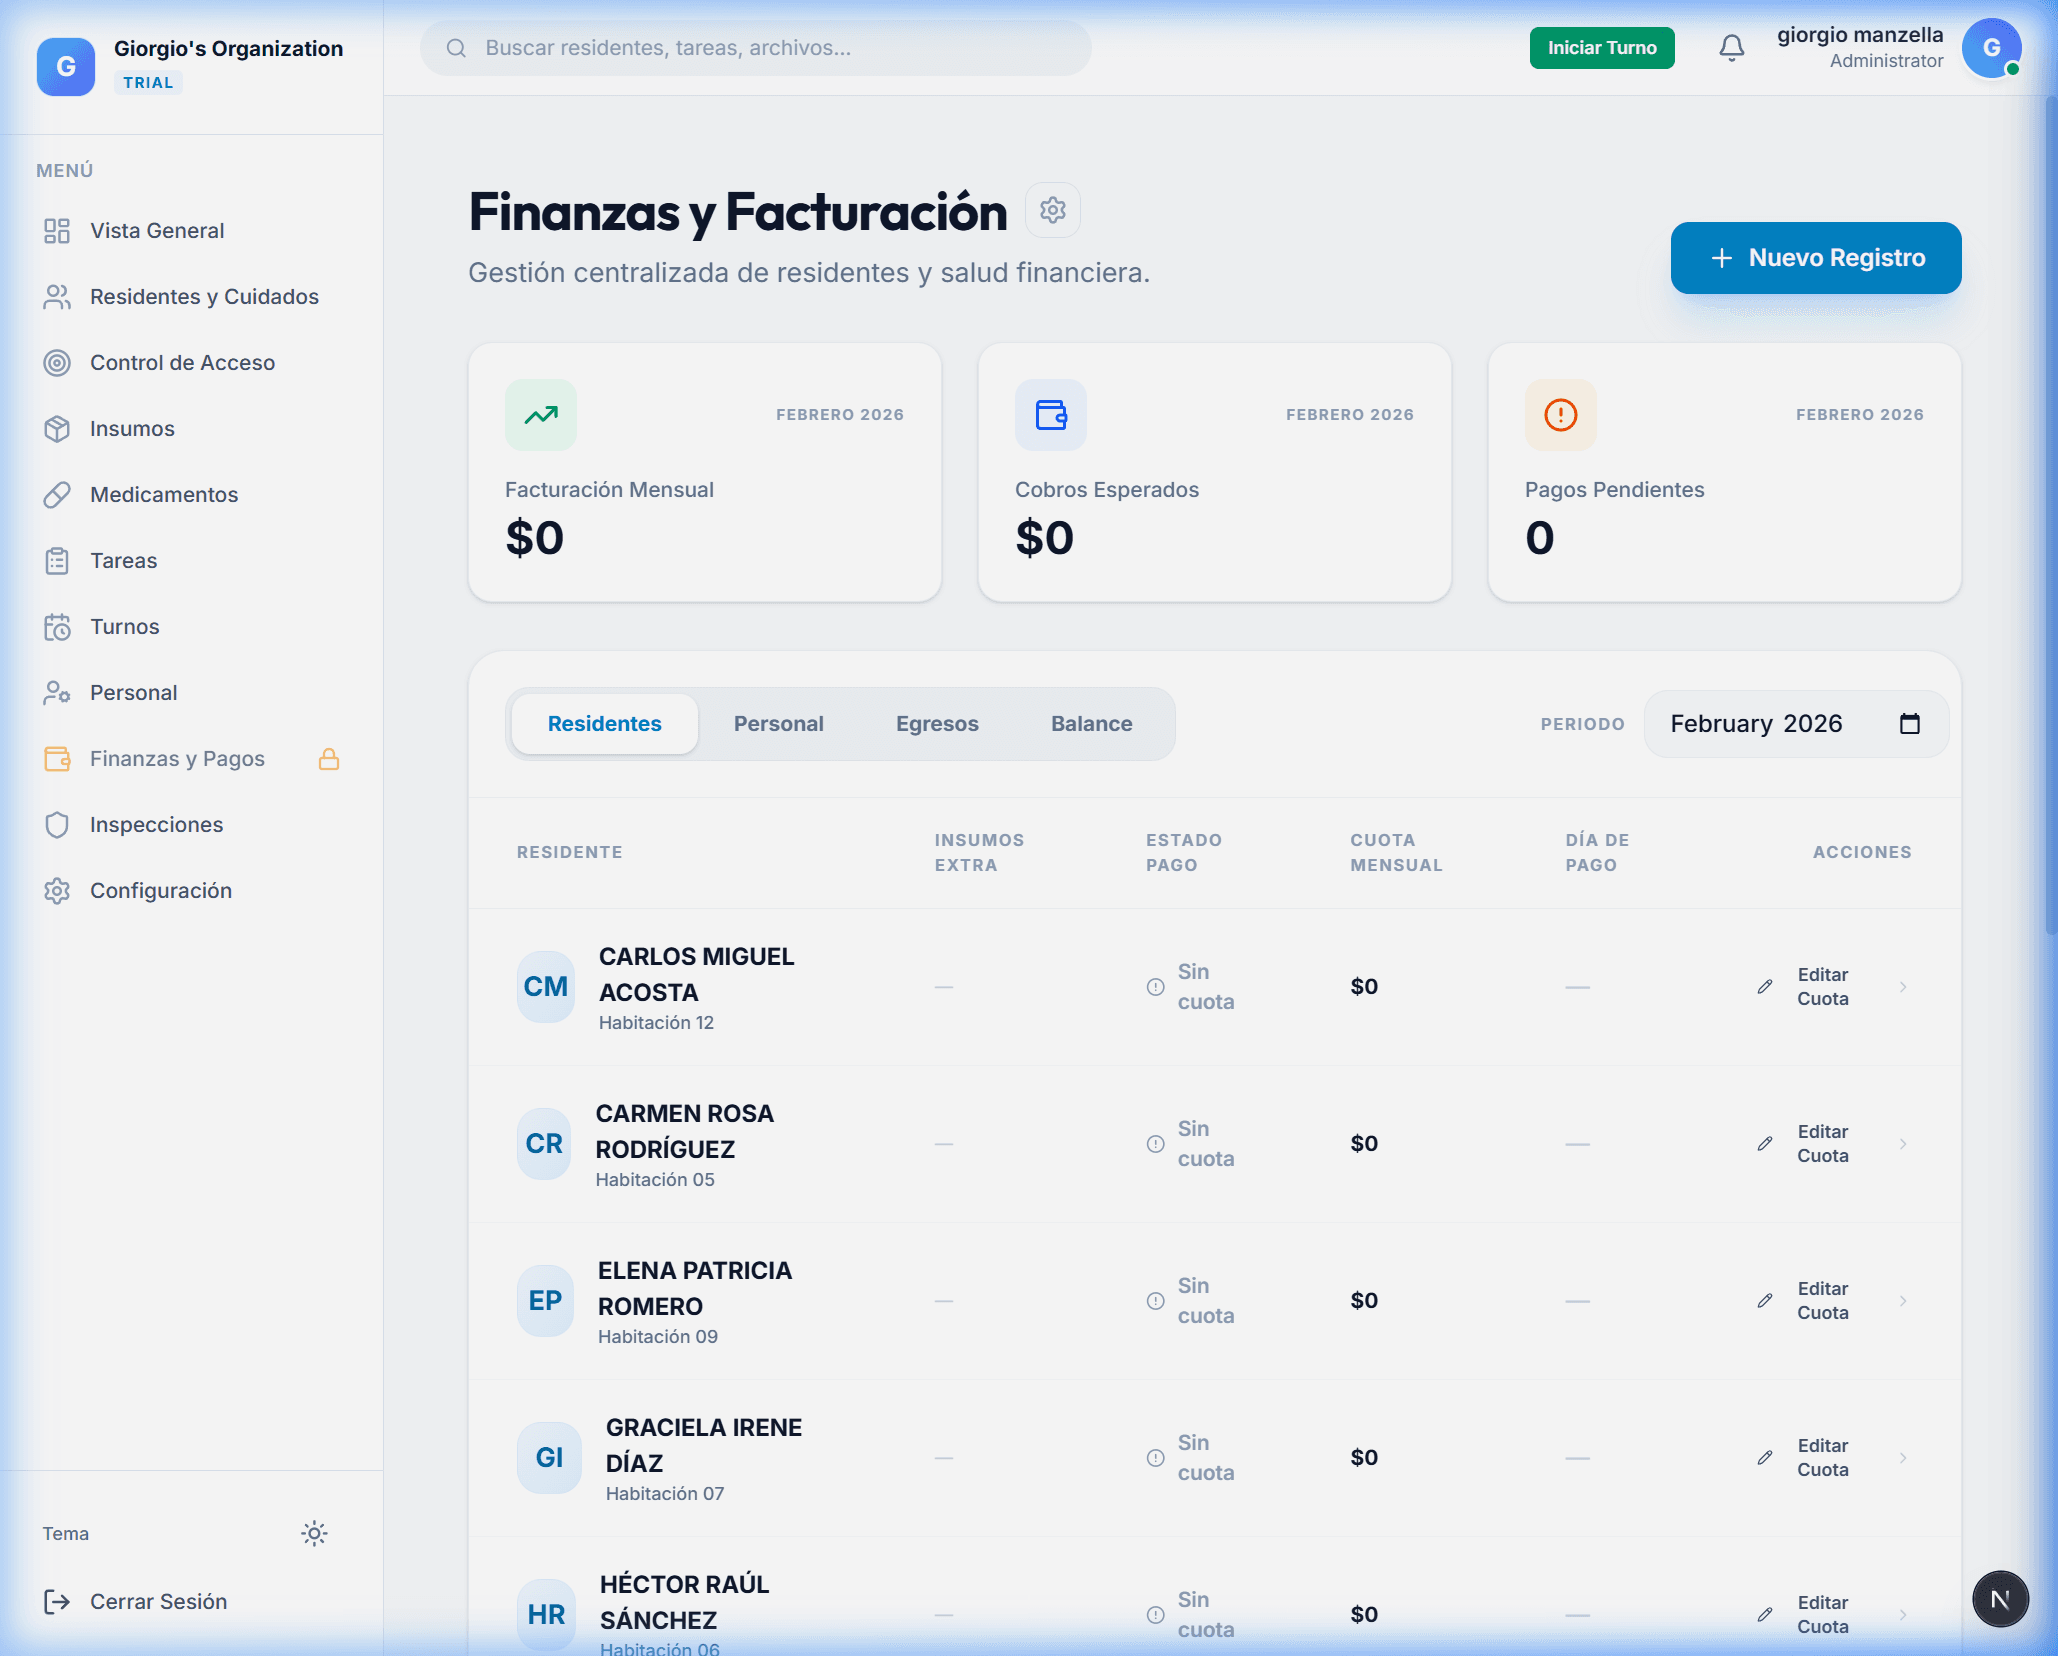The image size is (2058, 1656).
Task: Select the Balance tab
Action: (x=1091, y=723)
